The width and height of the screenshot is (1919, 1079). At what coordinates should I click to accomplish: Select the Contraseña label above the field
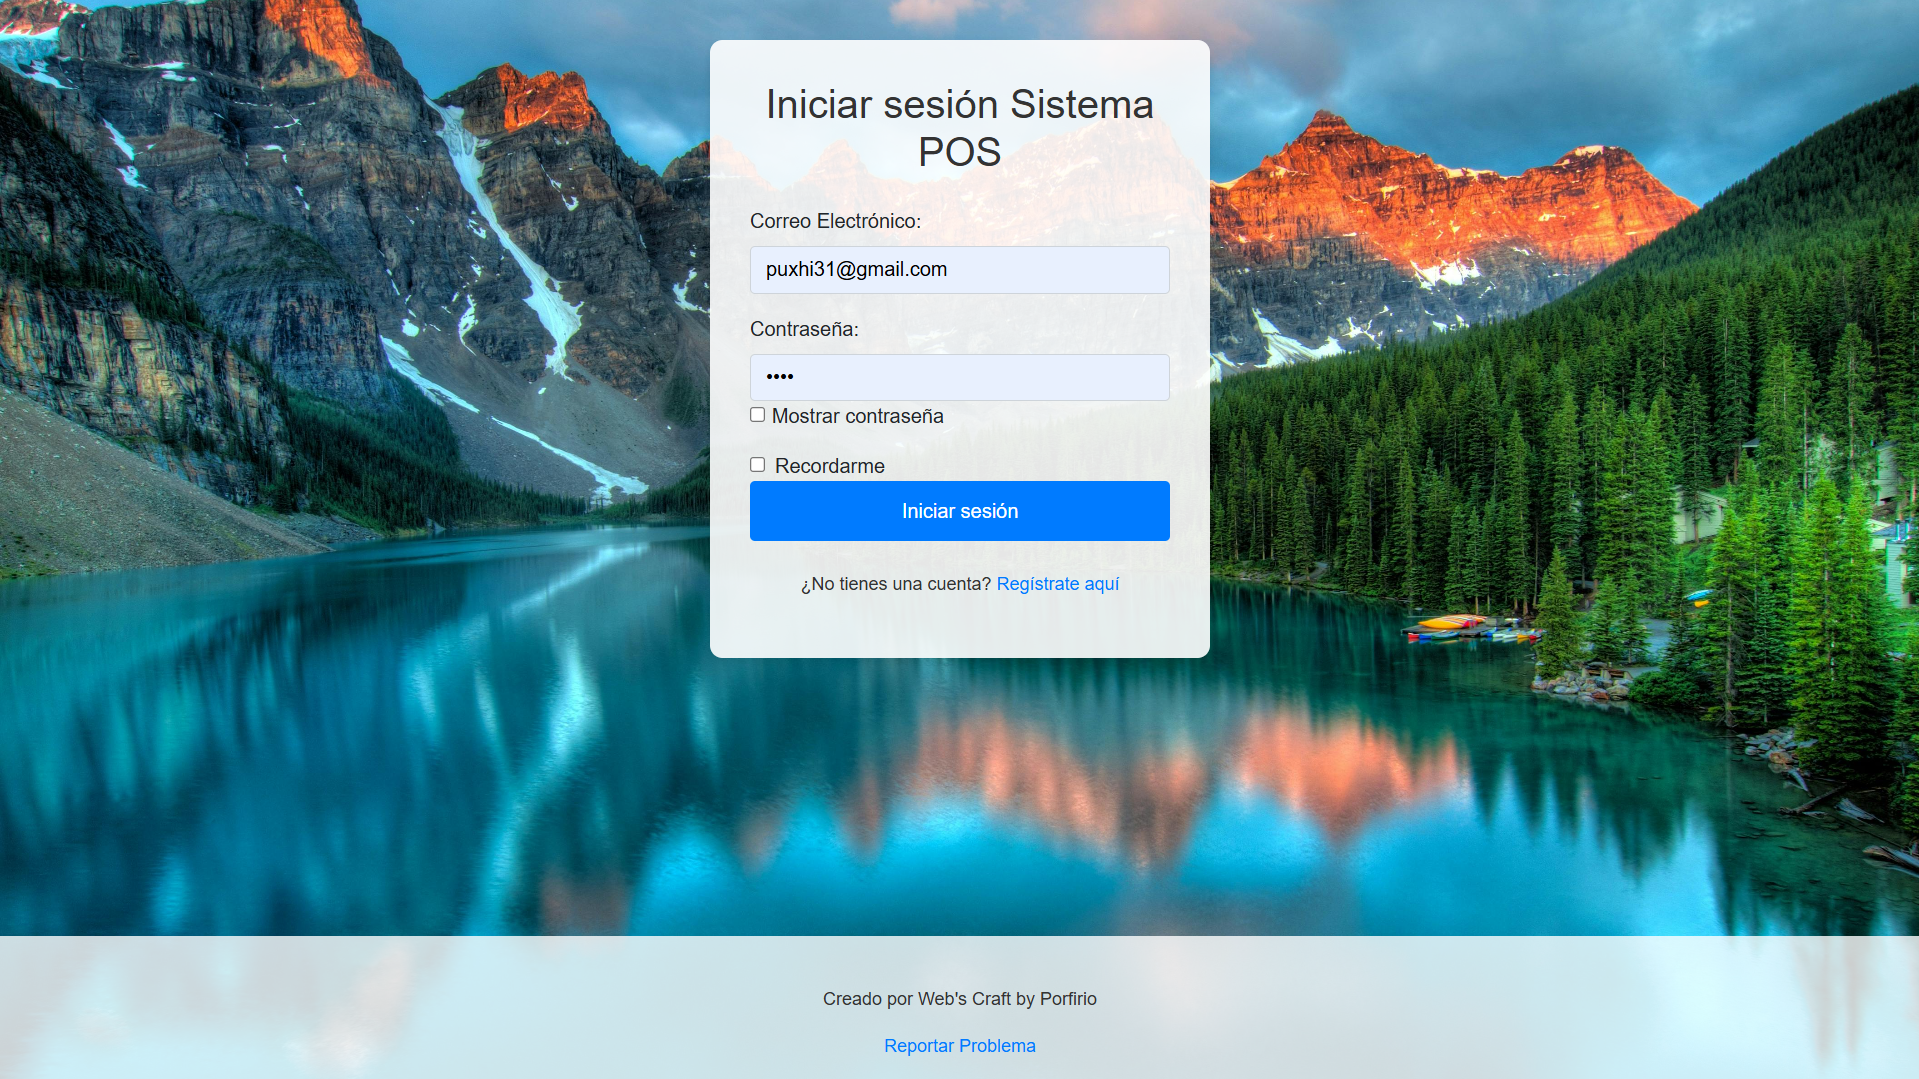pyautogui.click(x=804, y=329)
